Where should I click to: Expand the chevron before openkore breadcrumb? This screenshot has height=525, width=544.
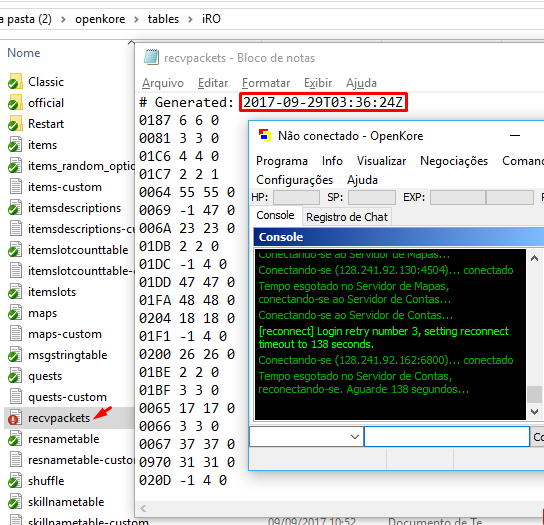click(63, 19)
